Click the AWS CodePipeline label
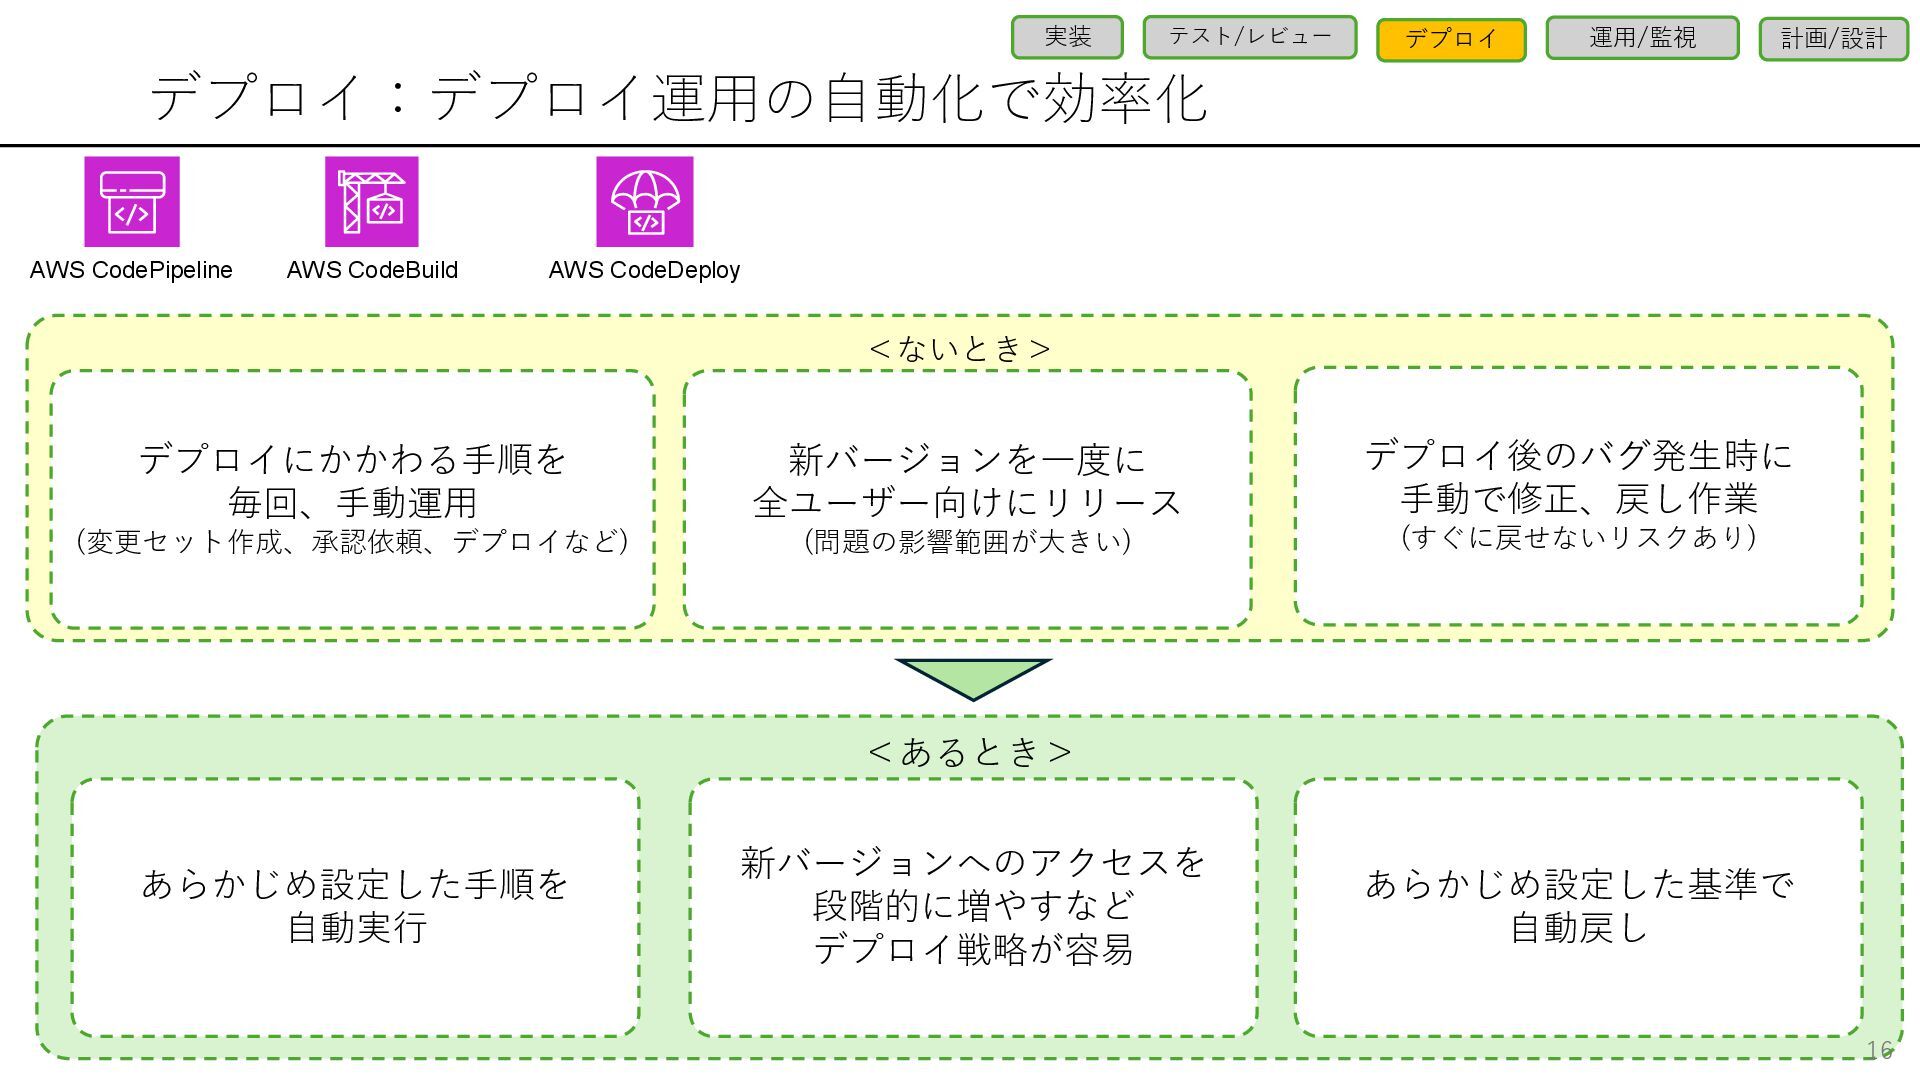 (131, 270)
